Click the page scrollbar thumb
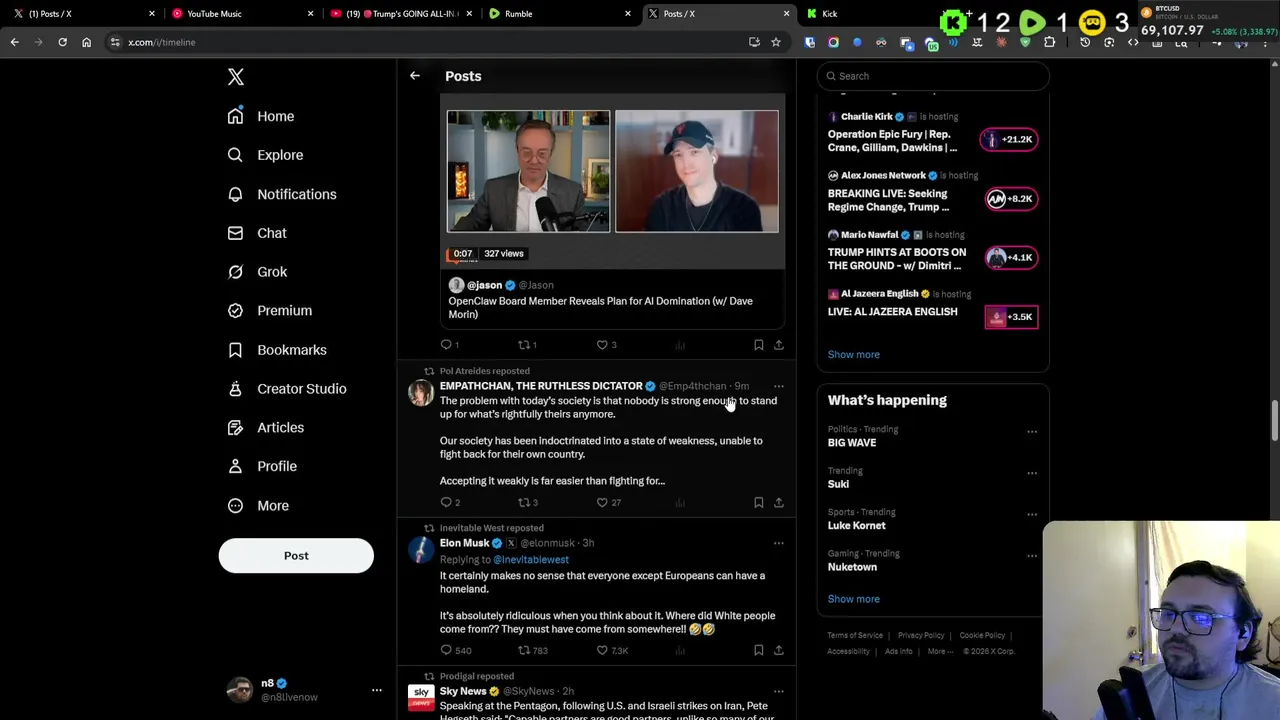This screenshot has width=1280, height=720. (x=1275, y=420)
